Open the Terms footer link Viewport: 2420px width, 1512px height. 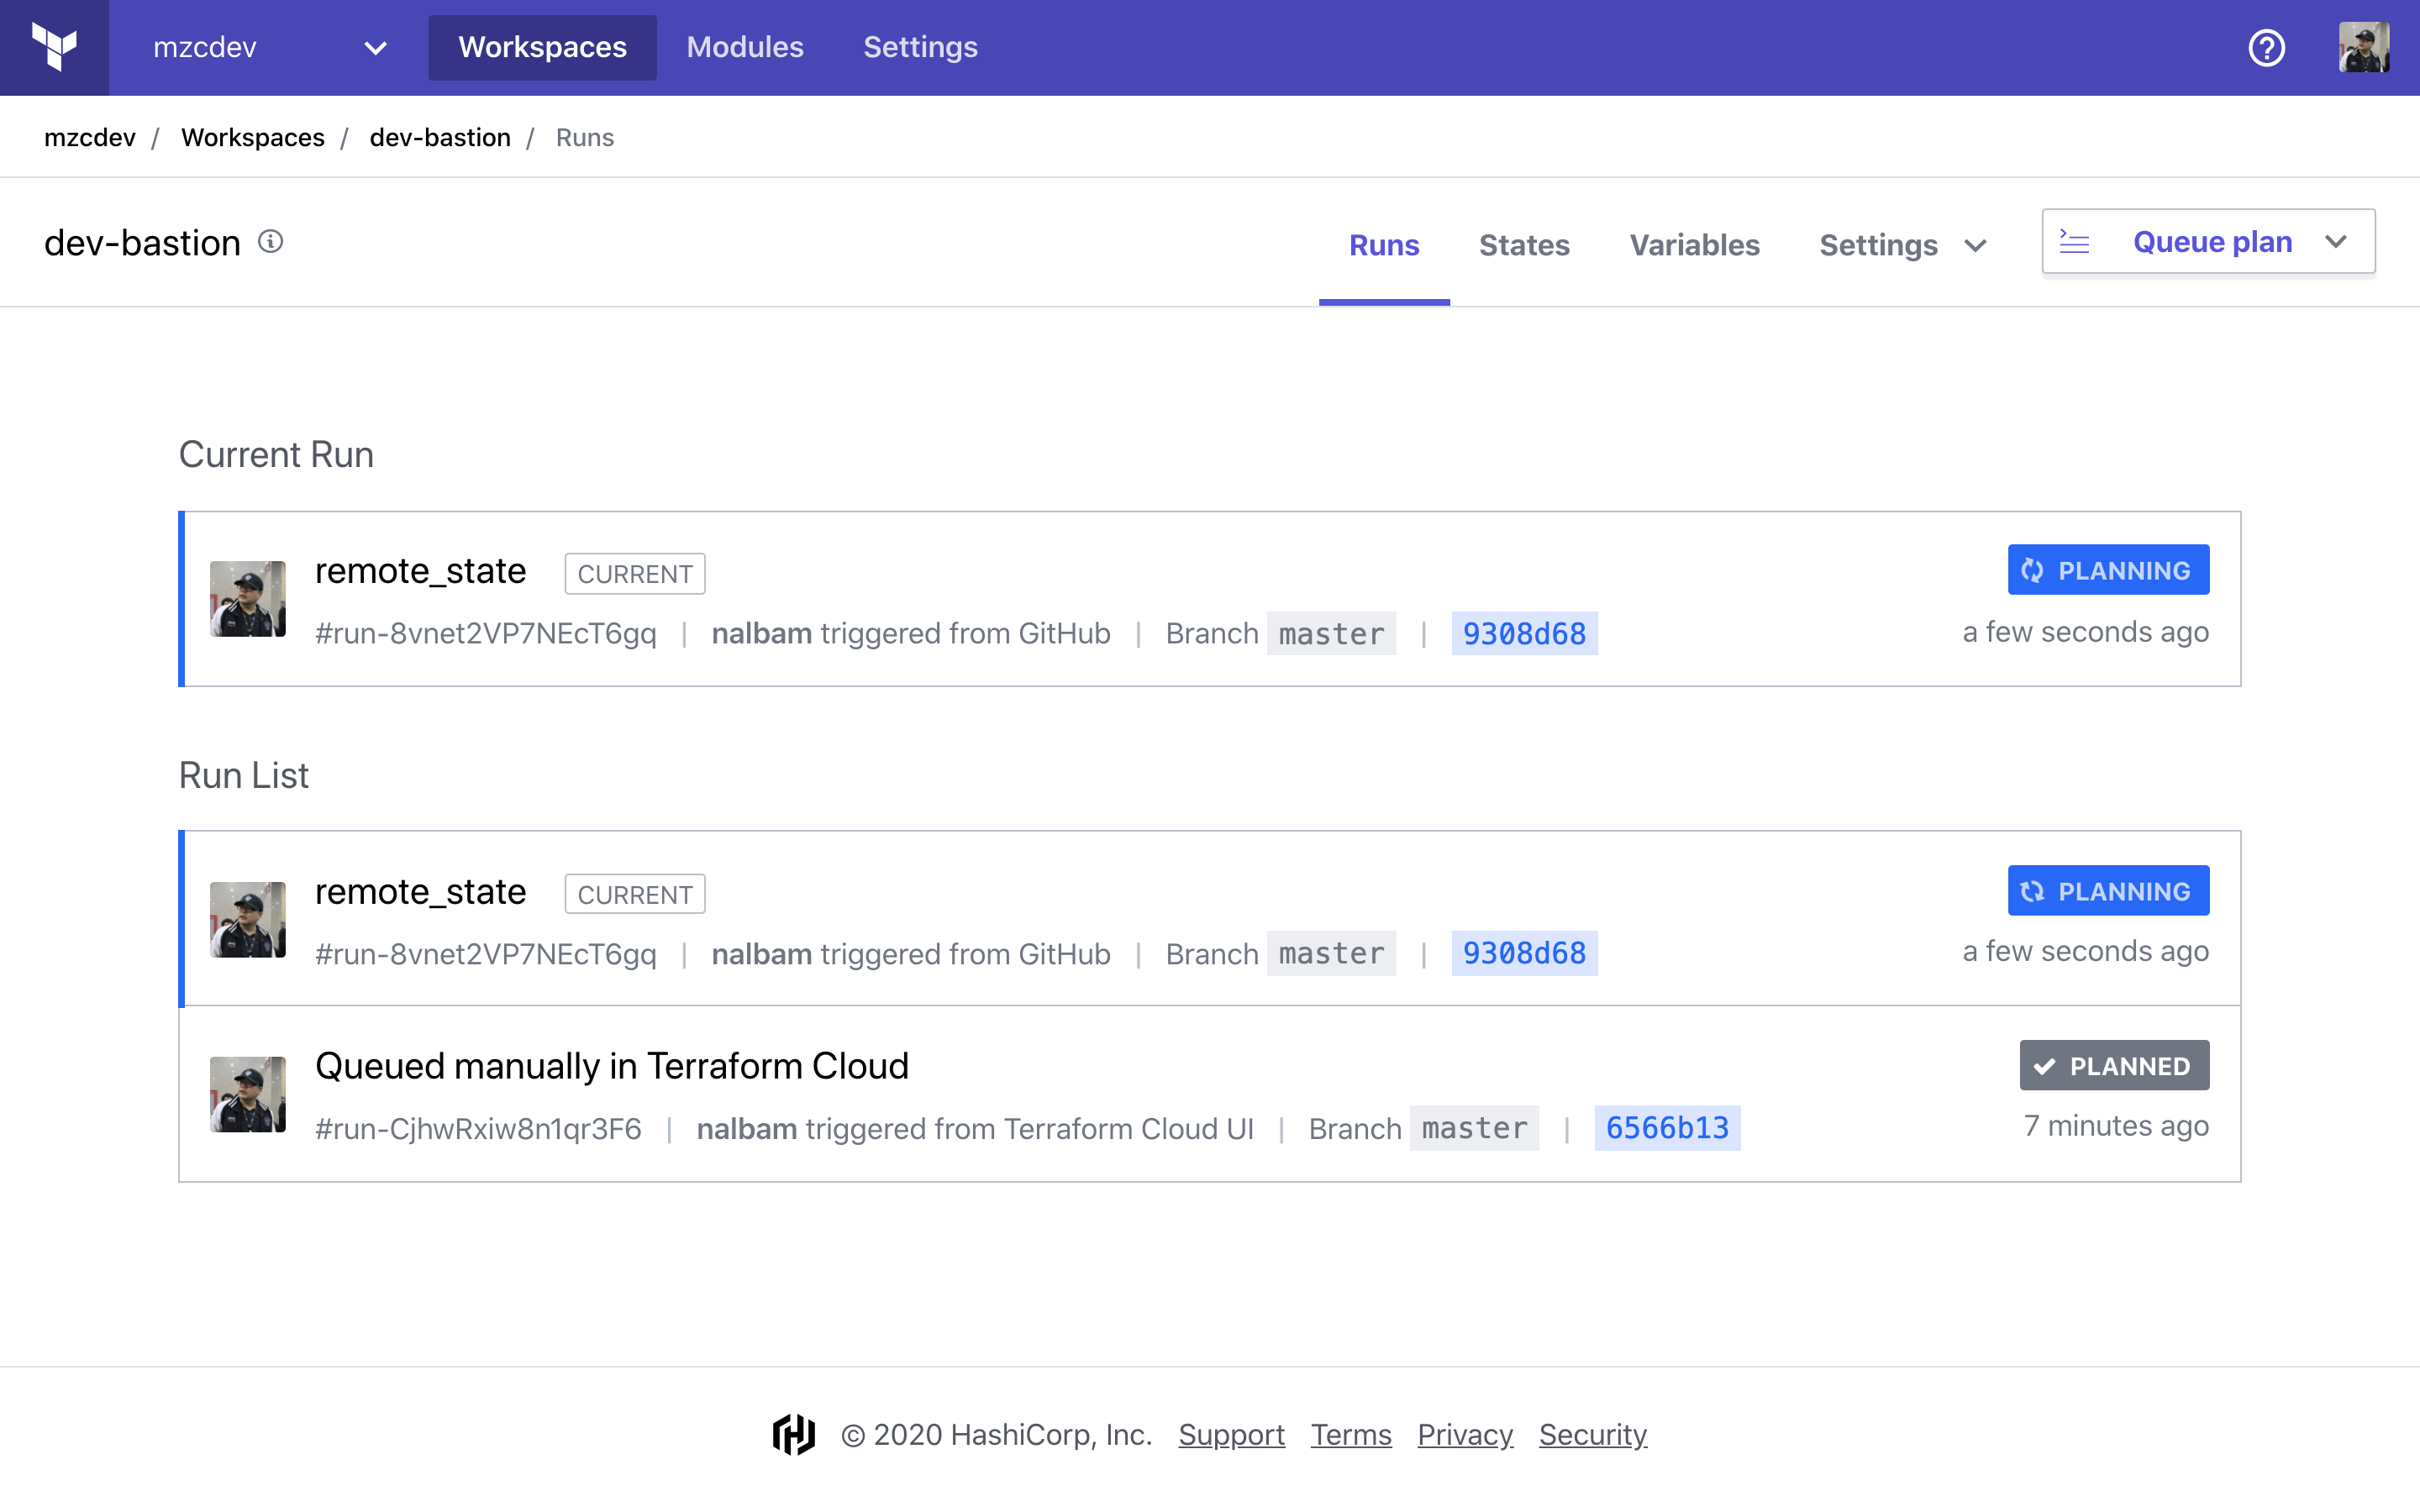(1351, 1435)
